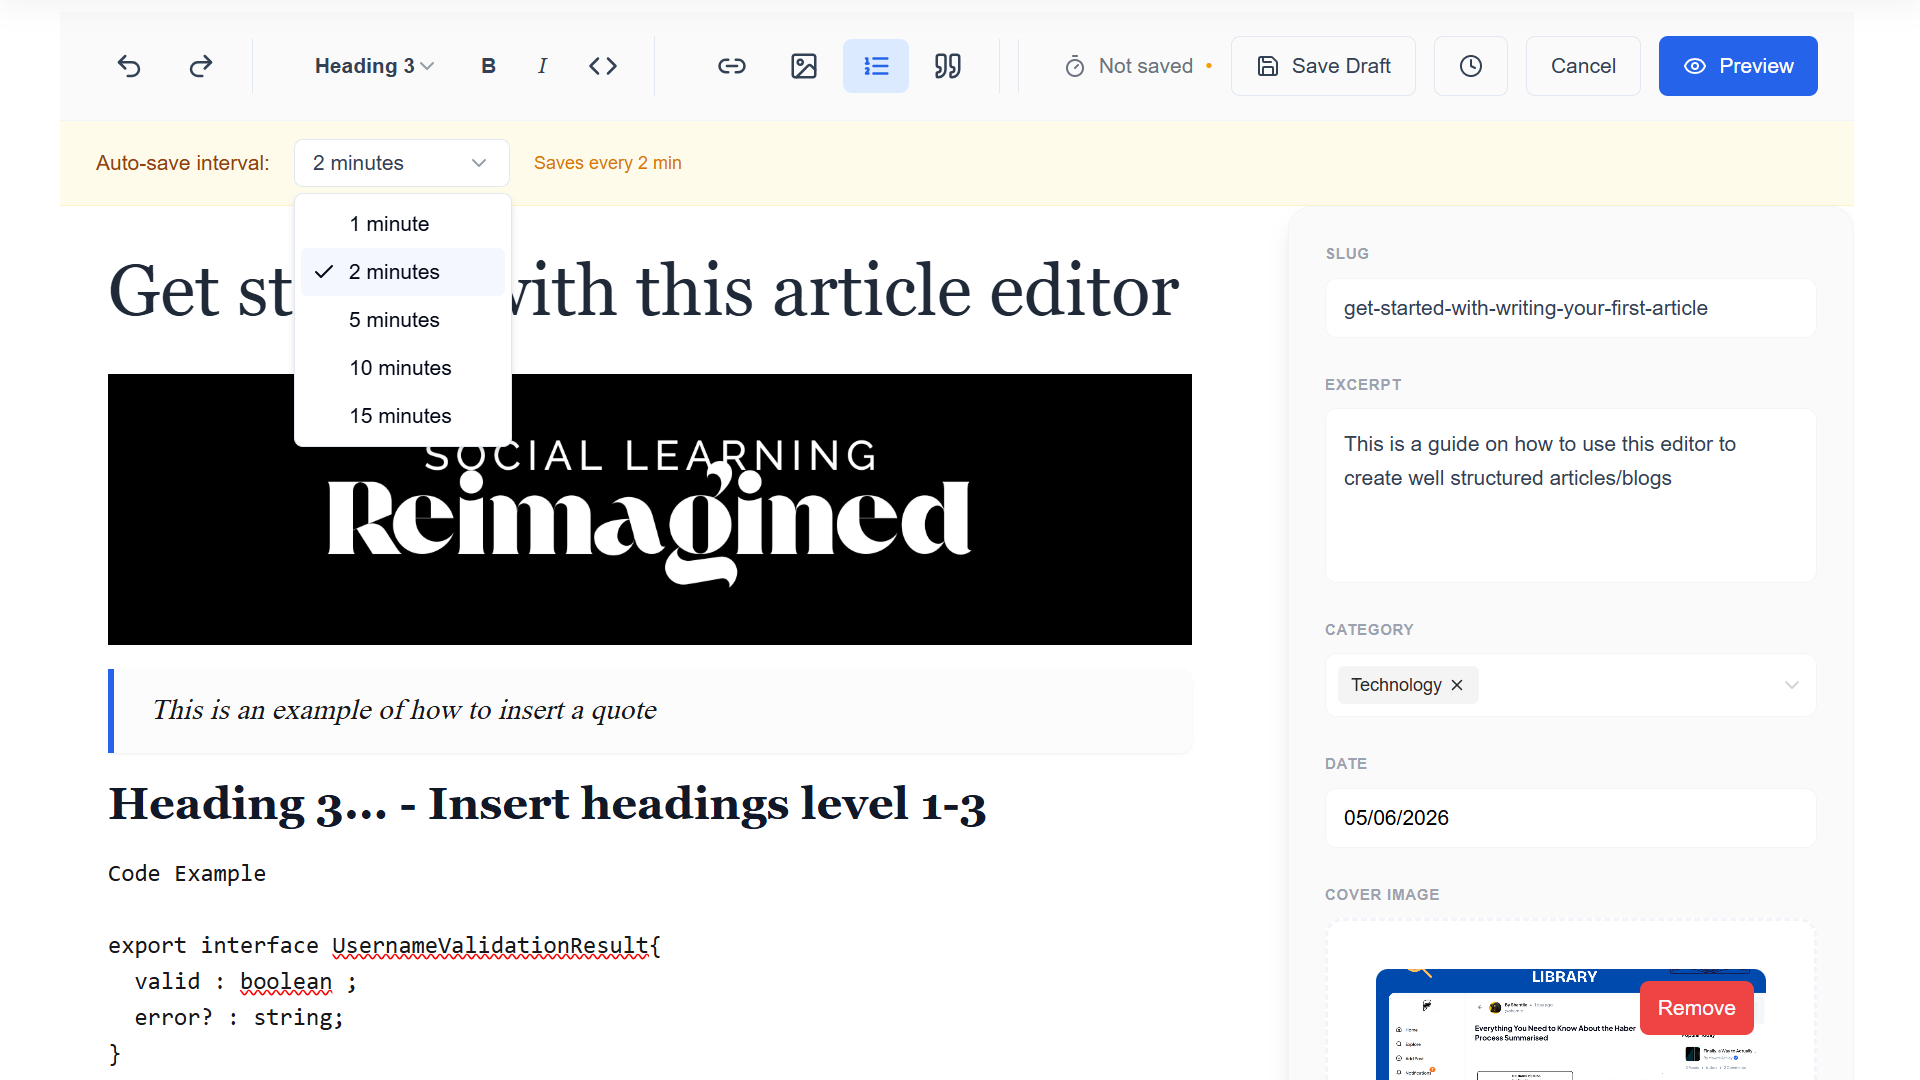Screen dimensions: 1920x1080
Task: Open the Heading 3 style dropdown
Action: (x=374, y=66)
